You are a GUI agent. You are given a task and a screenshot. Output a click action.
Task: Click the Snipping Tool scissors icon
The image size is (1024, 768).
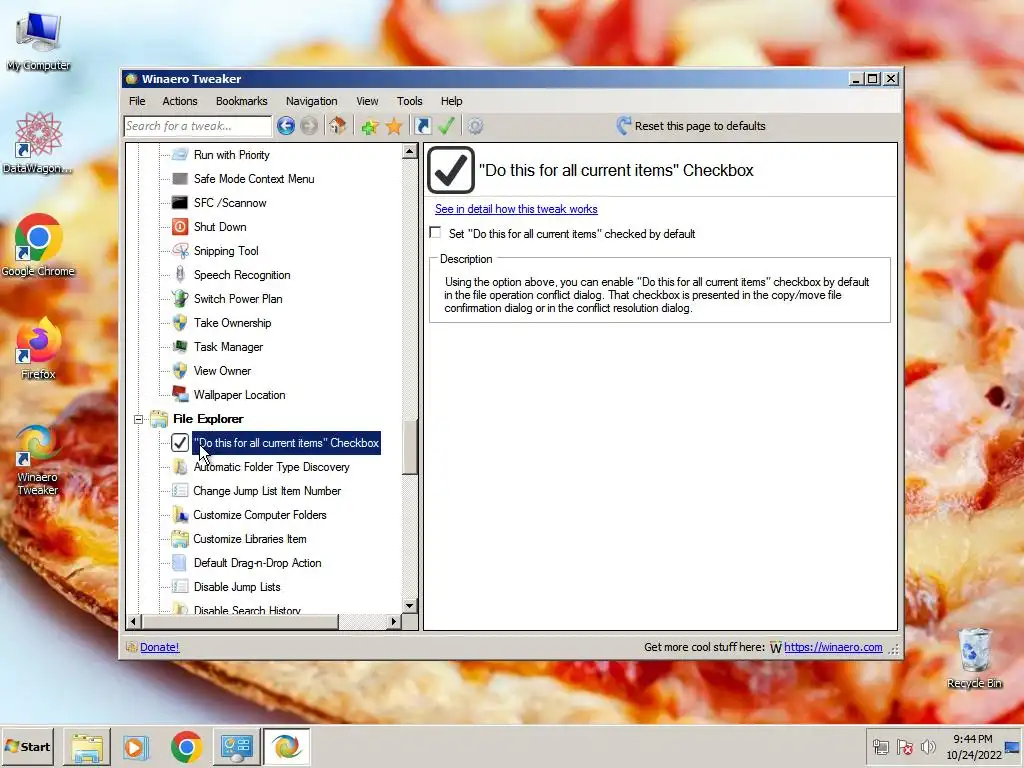click(180, 251)
